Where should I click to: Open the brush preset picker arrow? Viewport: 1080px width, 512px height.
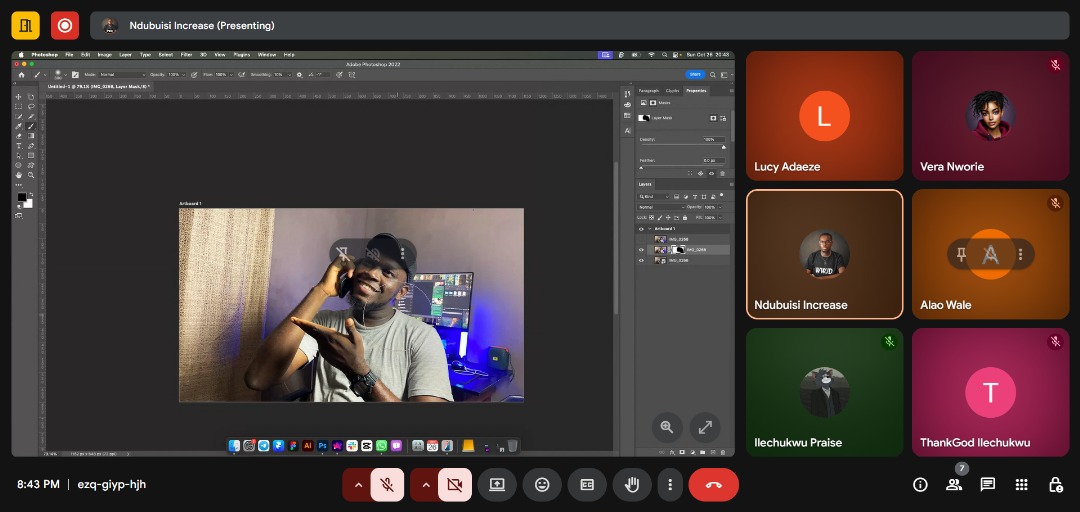(x=65, y=74)
